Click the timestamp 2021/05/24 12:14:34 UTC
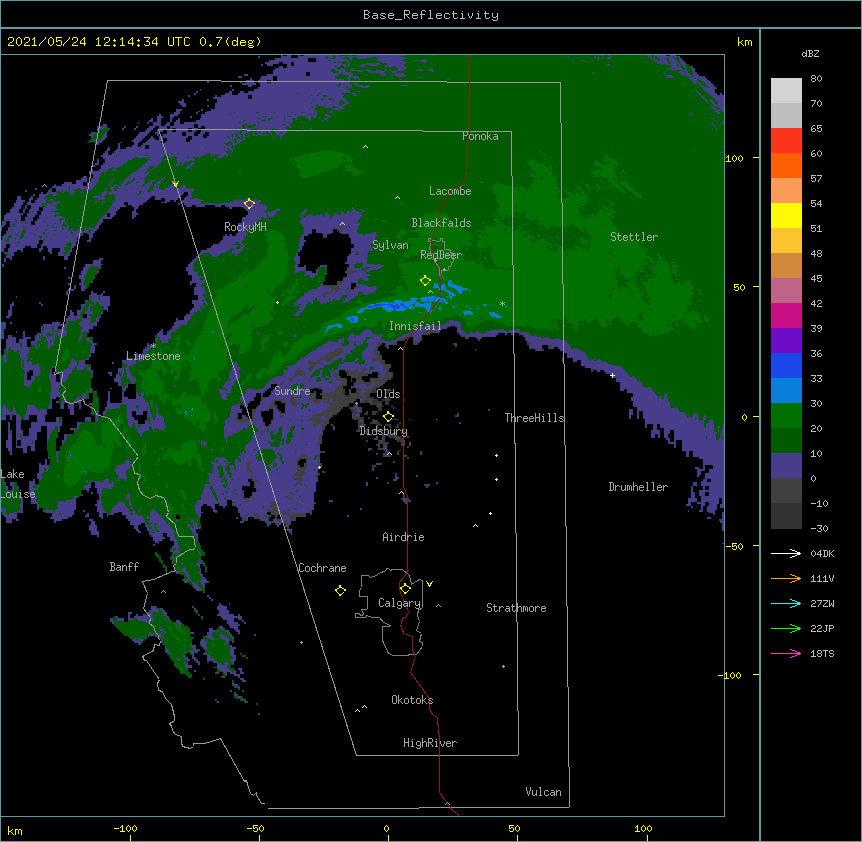Screen dimensions: 862x842 (x=98, y=42)
